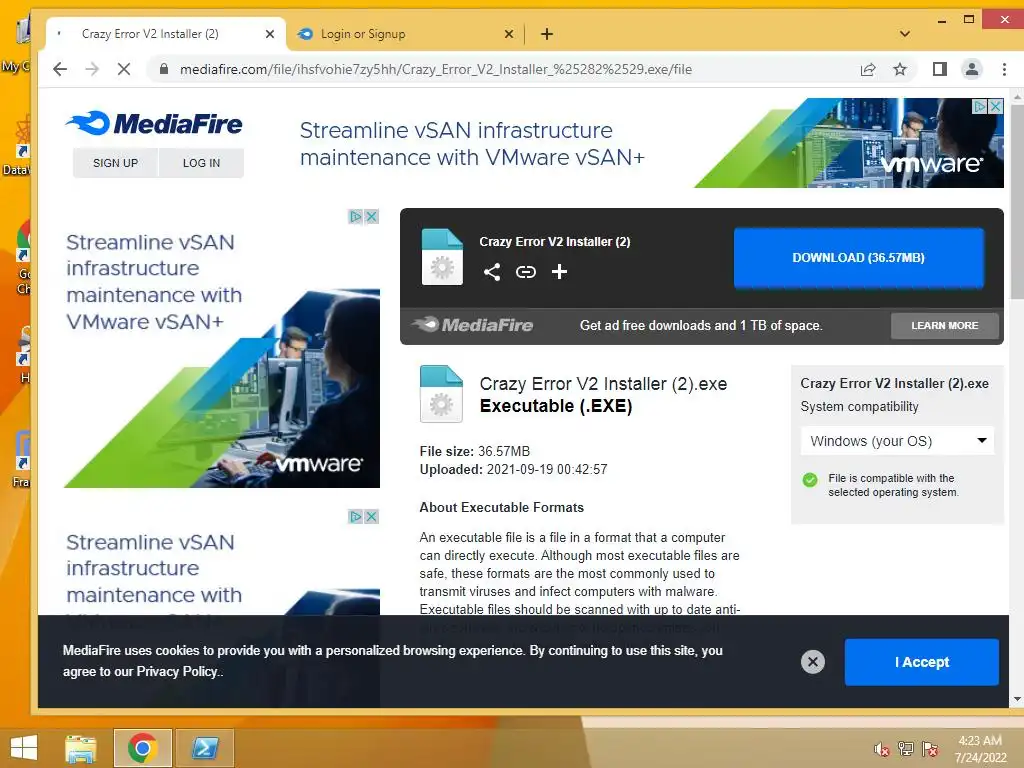
Task: Share this page icon in address bar
Action: [x=868, y=69]
